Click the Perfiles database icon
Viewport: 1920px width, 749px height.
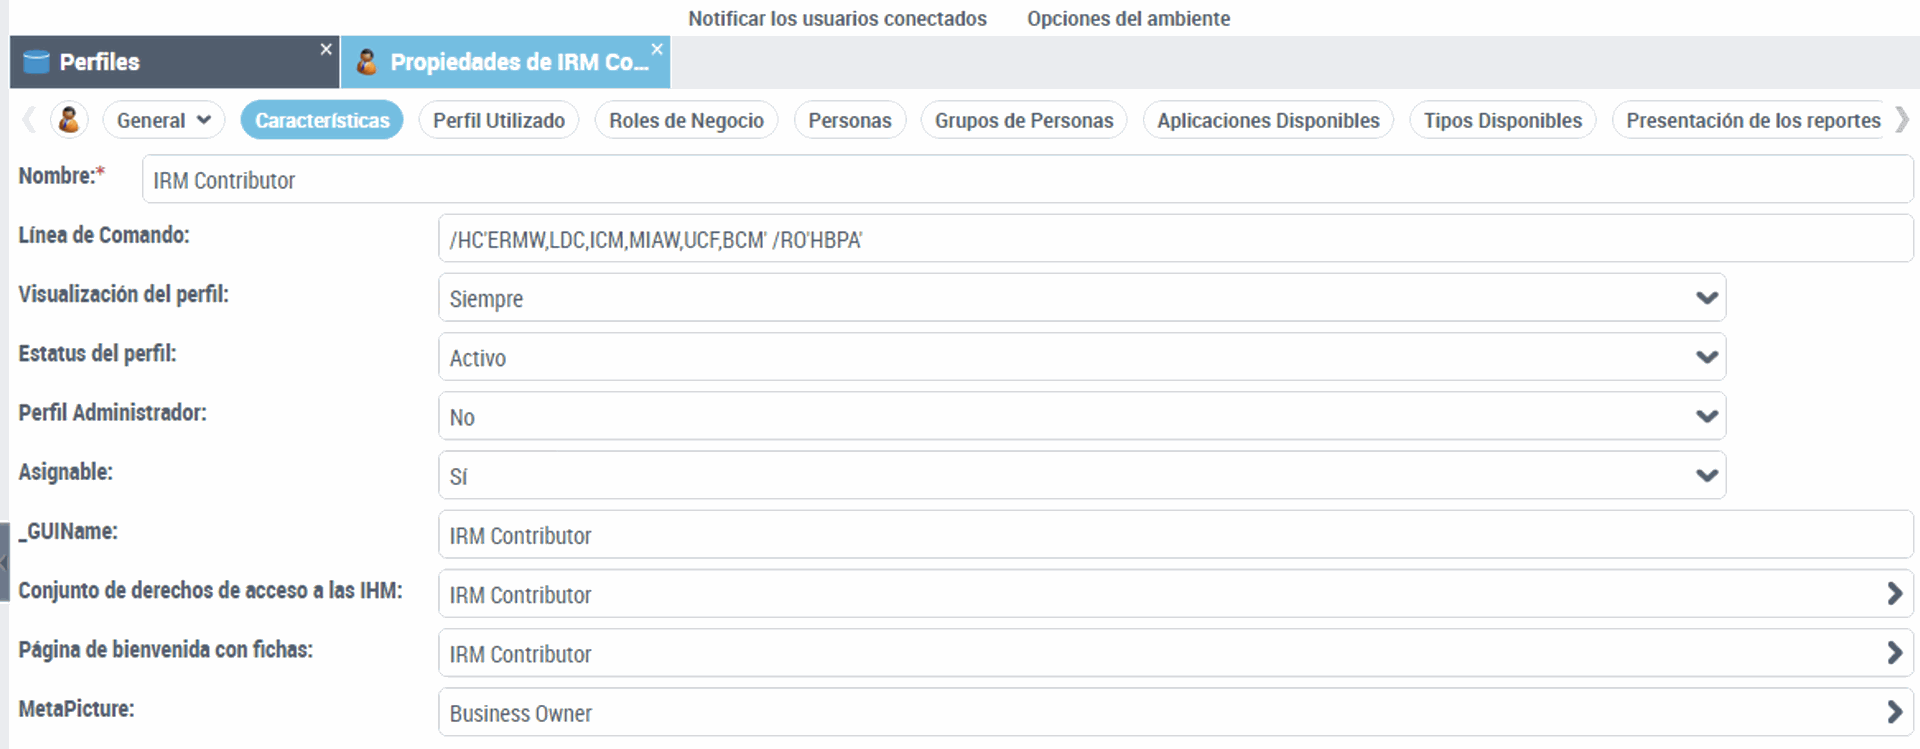[36, 62]
